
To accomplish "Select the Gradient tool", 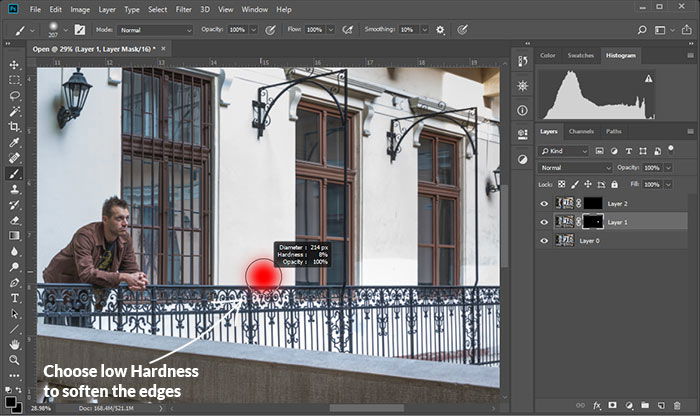I will (14, 236).
